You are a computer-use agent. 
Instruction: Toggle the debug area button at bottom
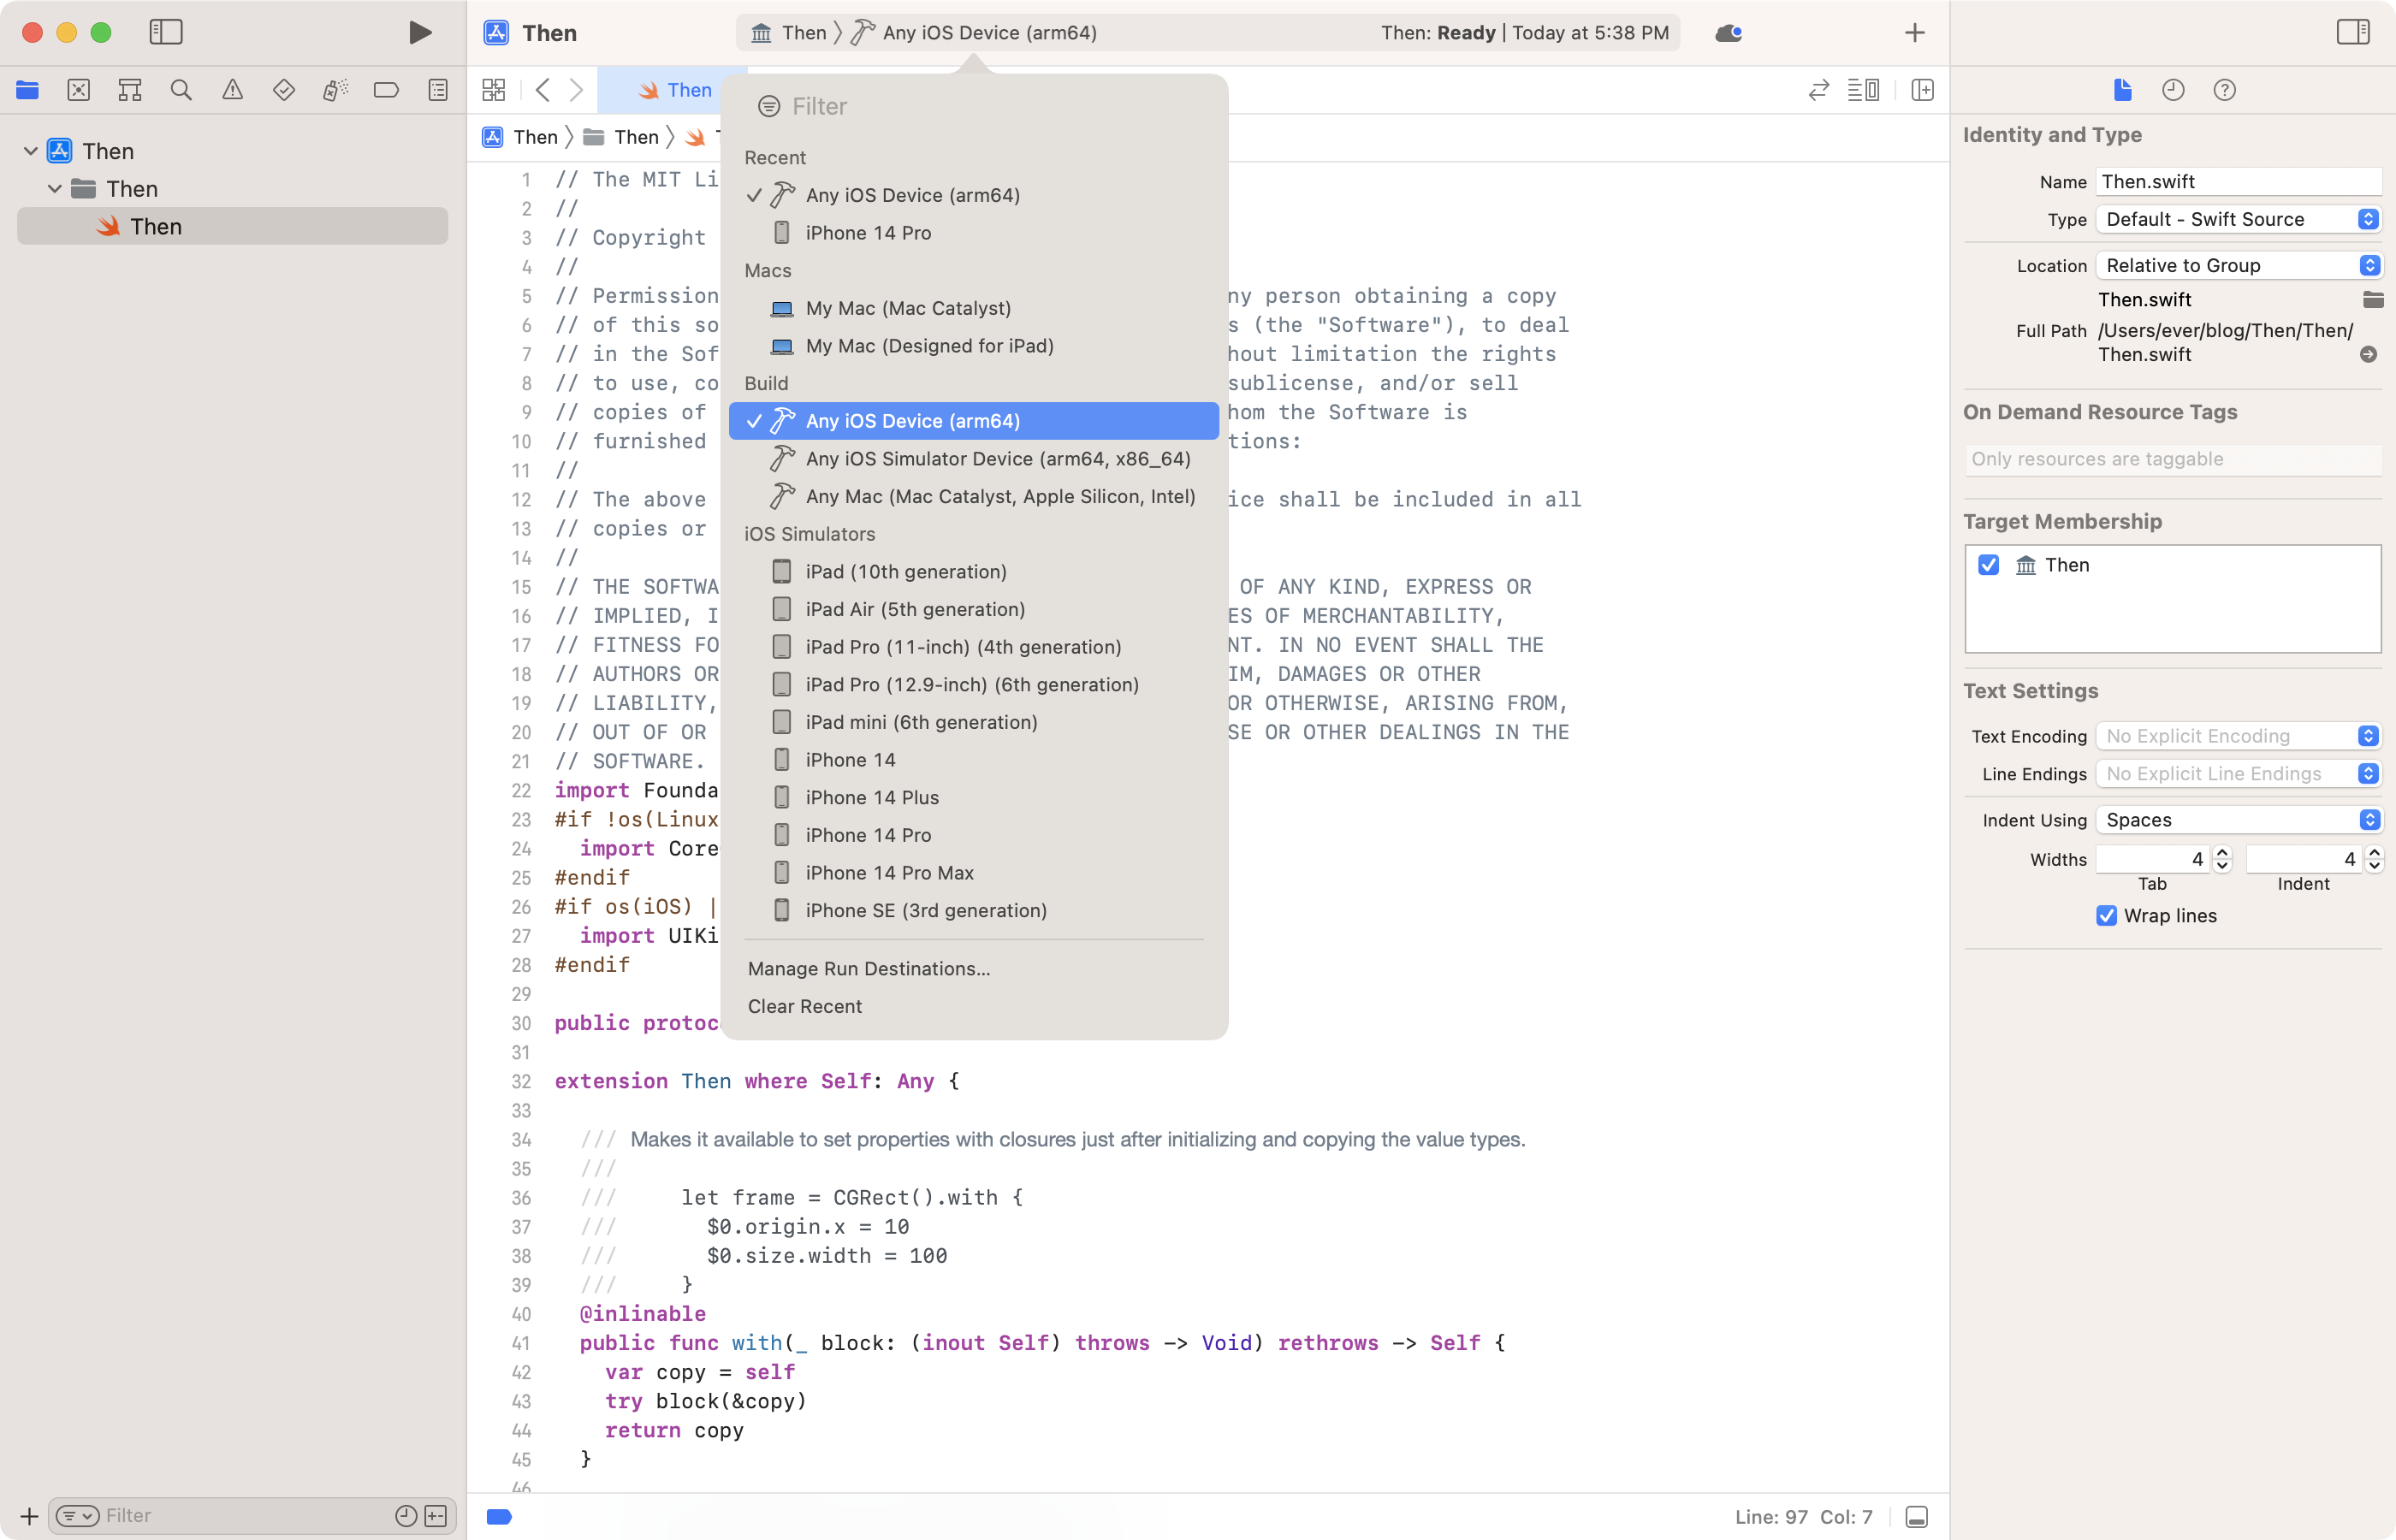(1916, 1517)
